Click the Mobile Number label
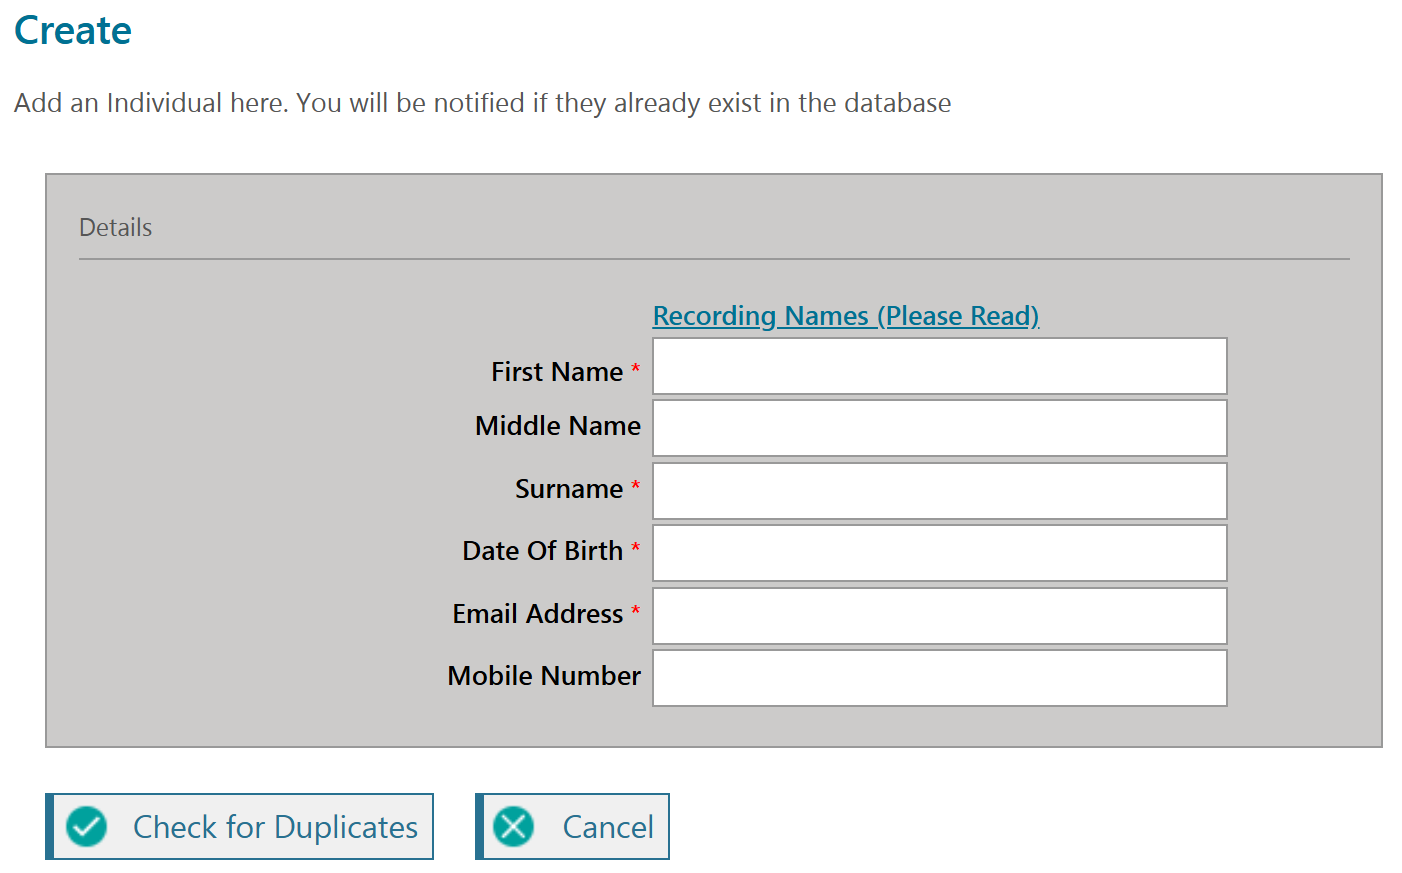The image size is (1402, 873). [544, 676]
